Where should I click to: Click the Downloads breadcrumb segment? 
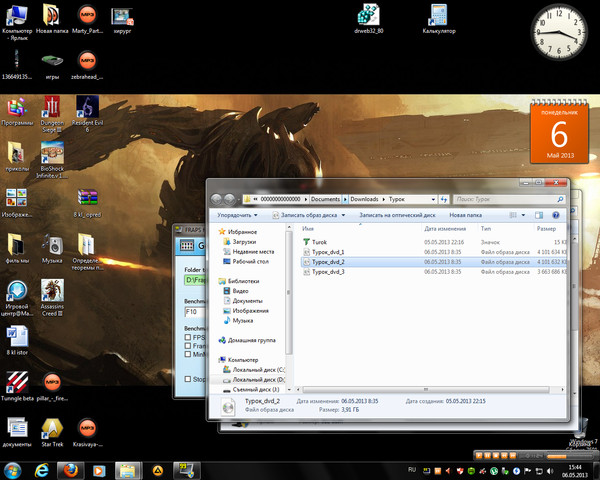[364, 199]
